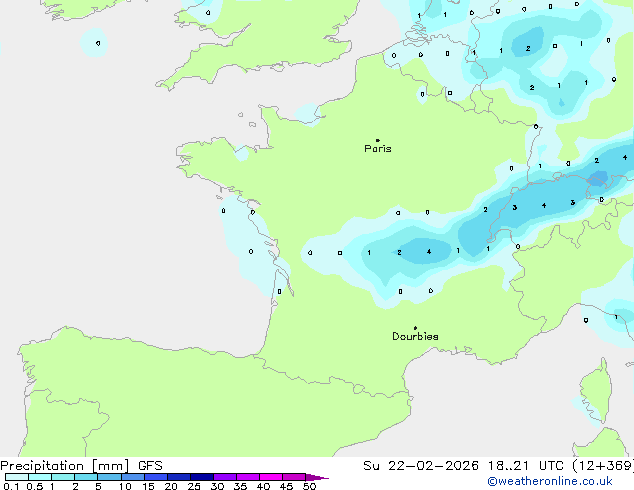Pick the 20–25 mm legend color
Viewport: 634px width, 490px height.
[179, 477]
